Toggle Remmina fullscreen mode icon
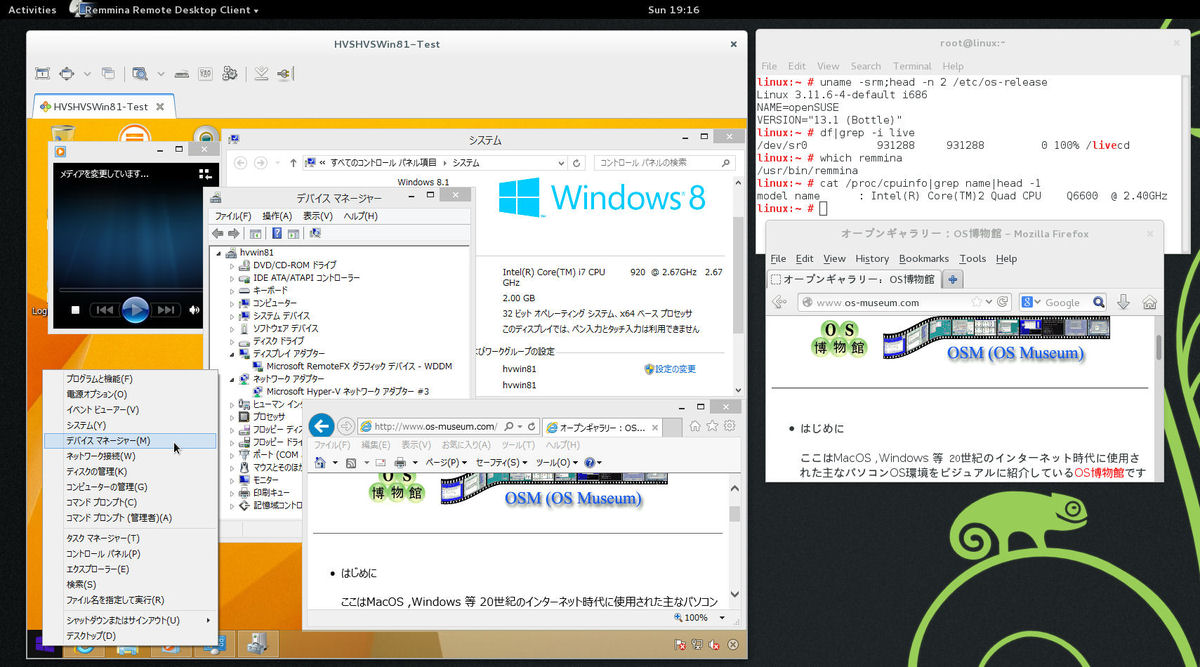1200x667 pixels. click(66, 73)
